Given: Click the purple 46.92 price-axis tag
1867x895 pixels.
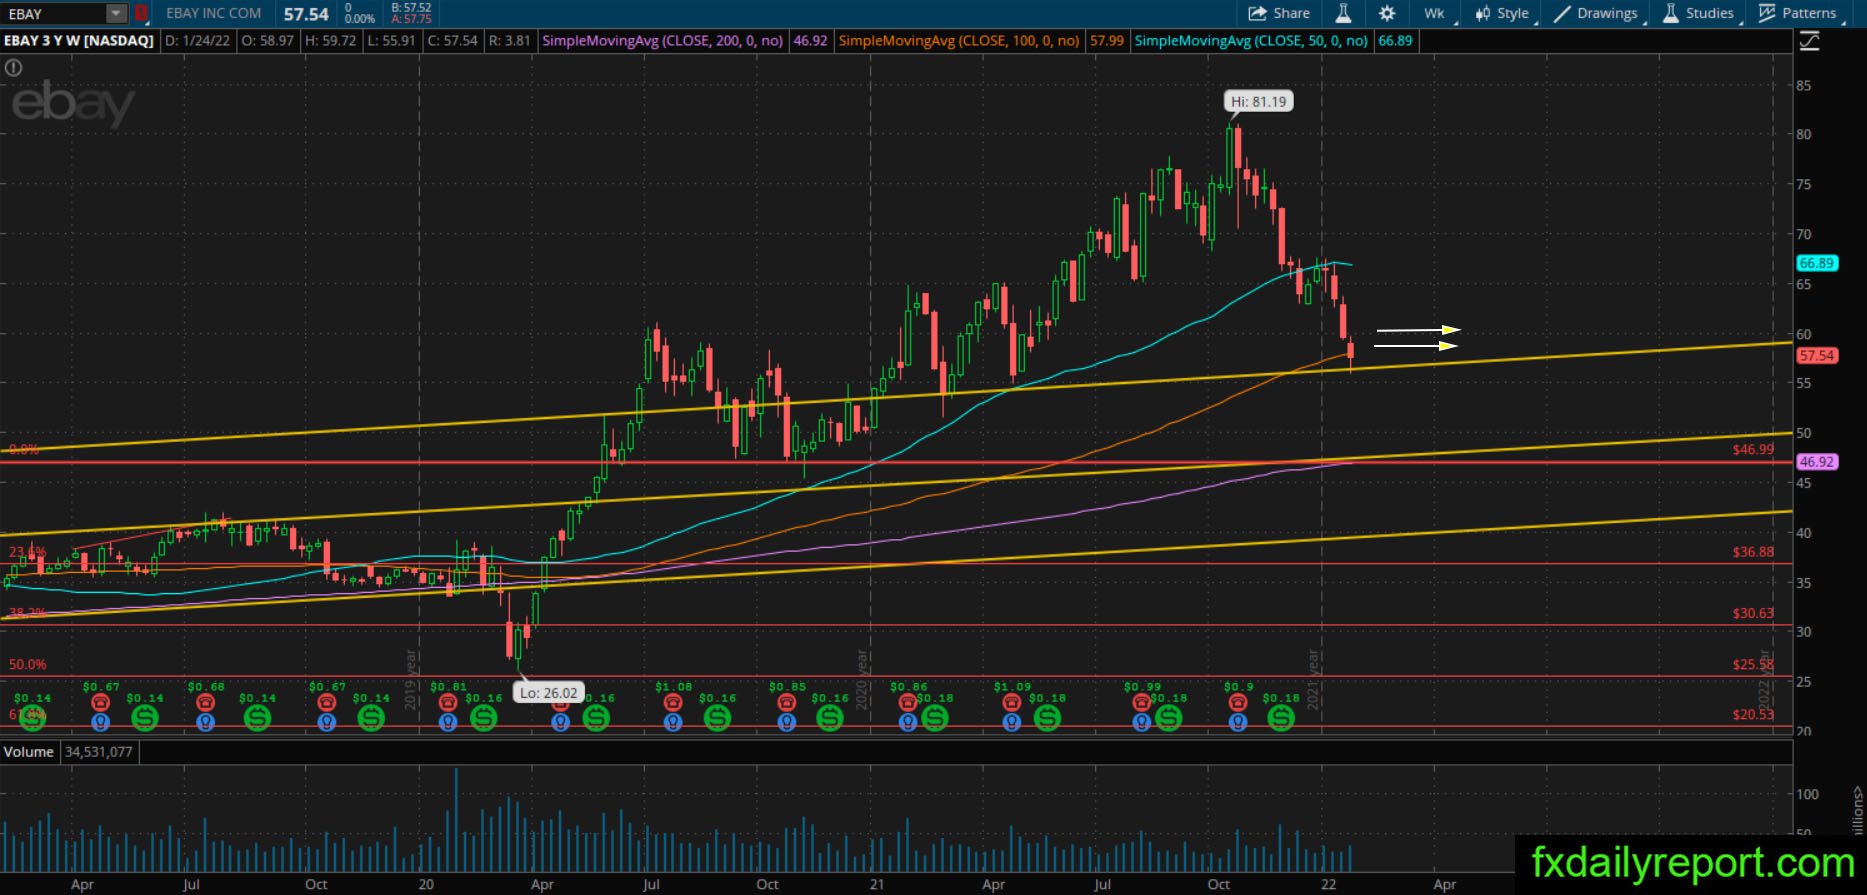Looking at the screenshot, I should click(x=1816, y=462).
